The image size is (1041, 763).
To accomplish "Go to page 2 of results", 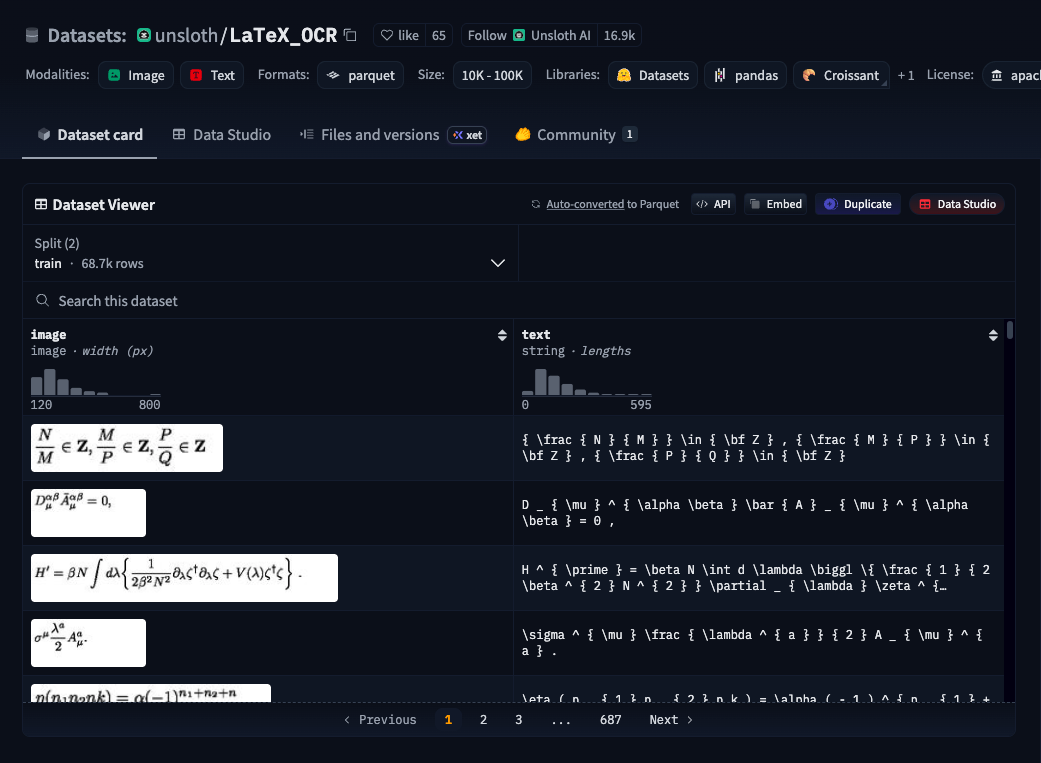I will (x=483, y=720).
